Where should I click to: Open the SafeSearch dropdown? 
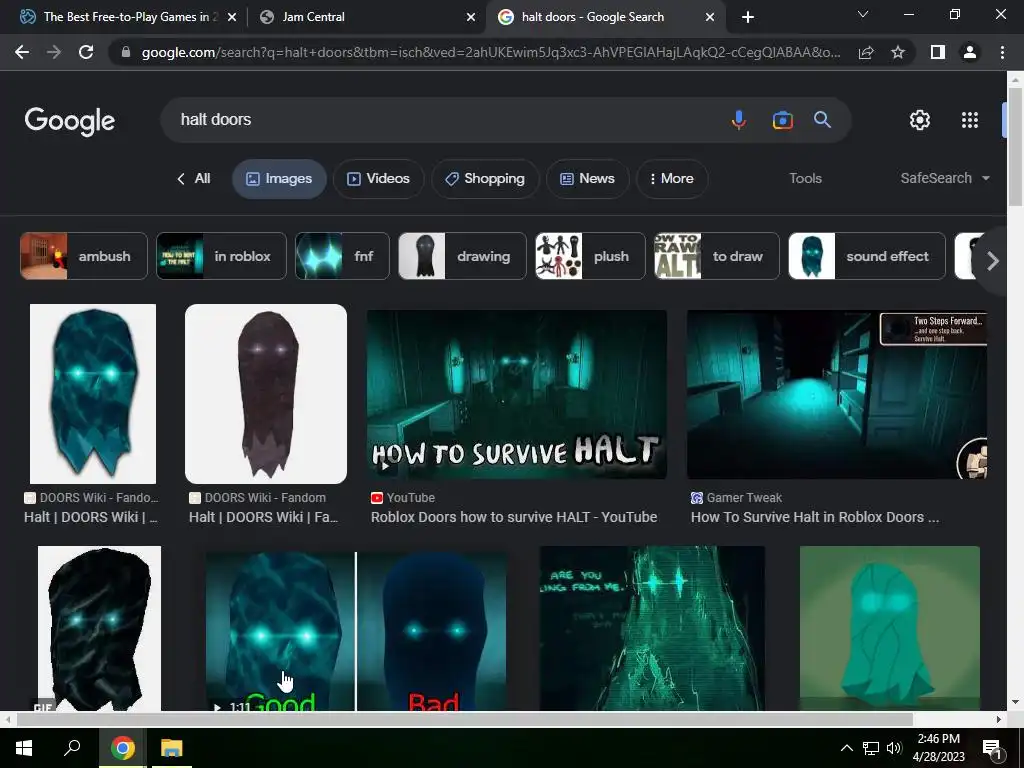click(x=944, y=178)
